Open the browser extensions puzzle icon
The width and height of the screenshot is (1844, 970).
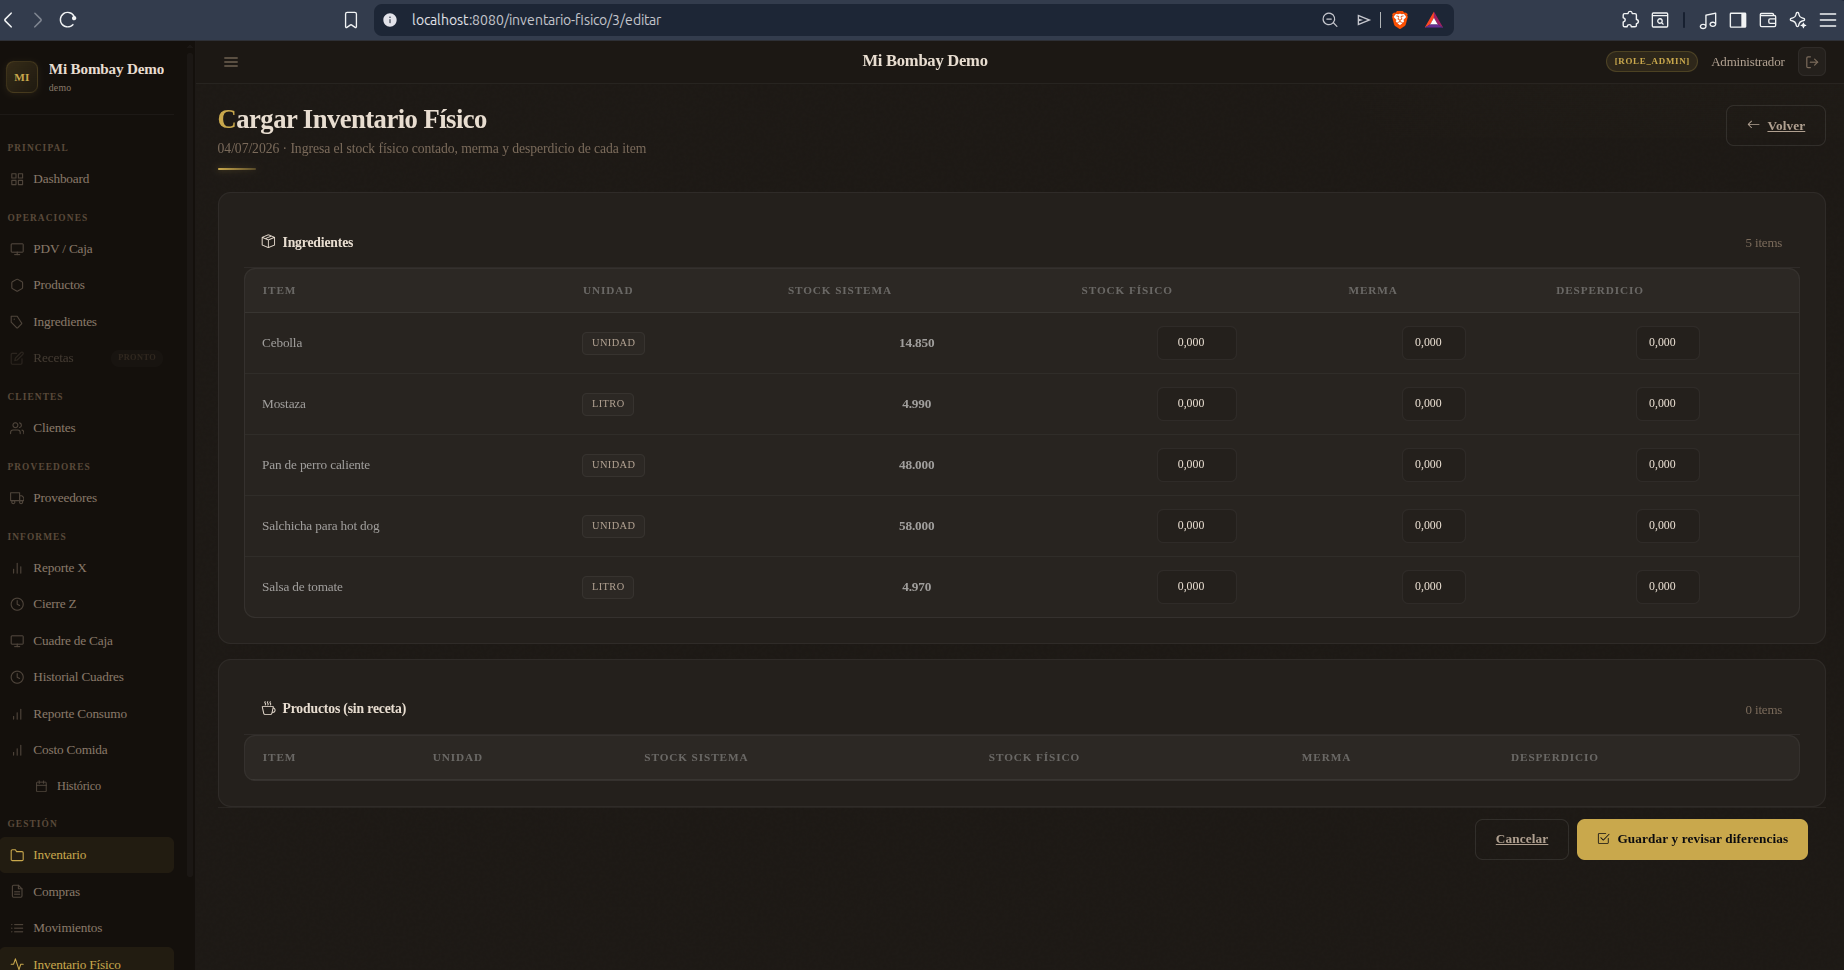point(1630,20)
